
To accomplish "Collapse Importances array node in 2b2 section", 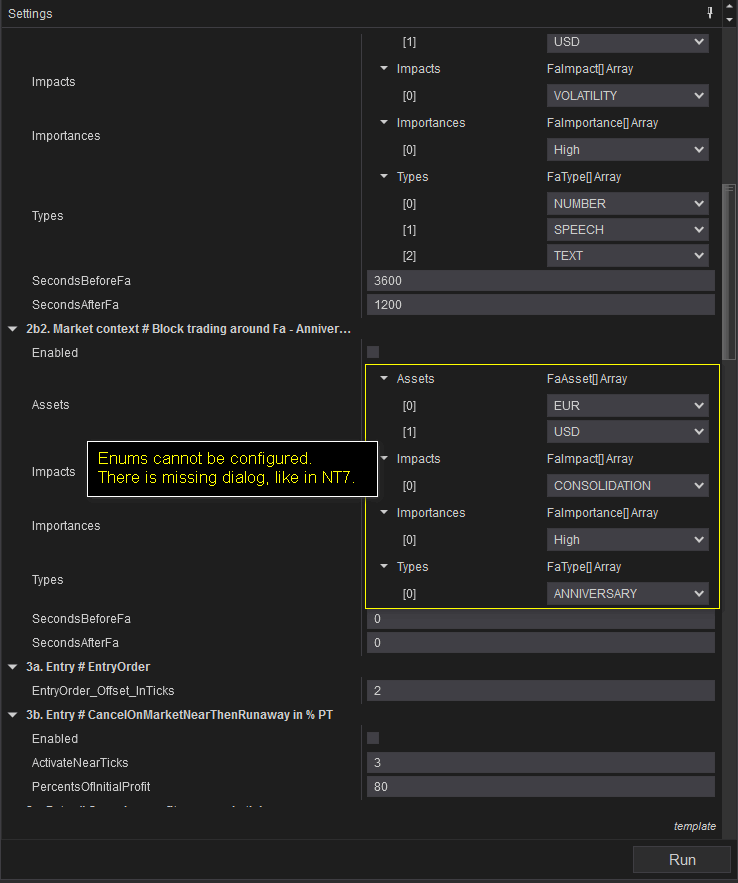I will tap(384, 512).
